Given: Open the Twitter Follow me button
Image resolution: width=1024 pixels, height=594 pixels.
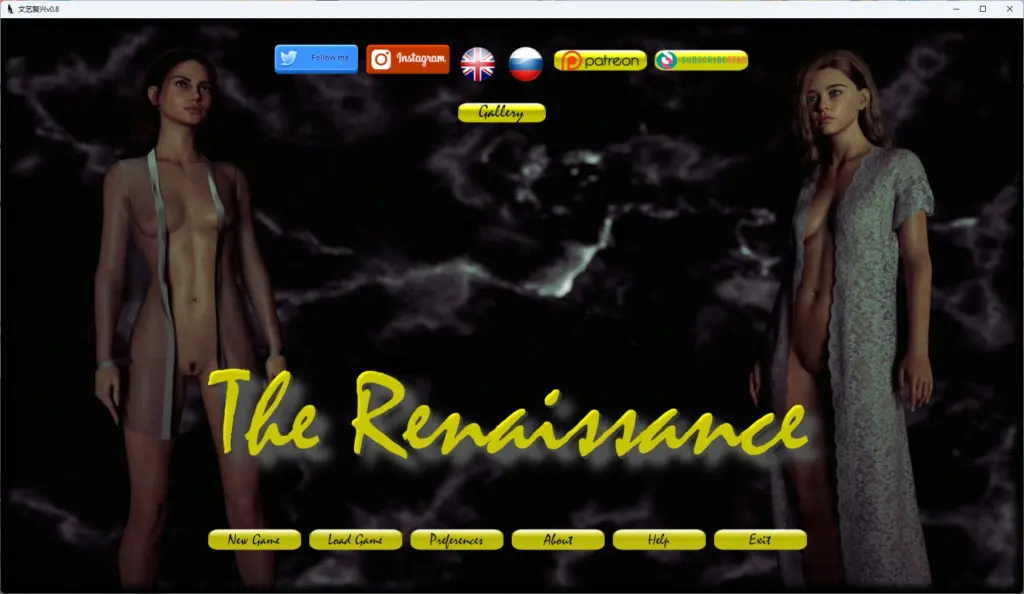Looking at the screenshot, I should click(316, 59).
